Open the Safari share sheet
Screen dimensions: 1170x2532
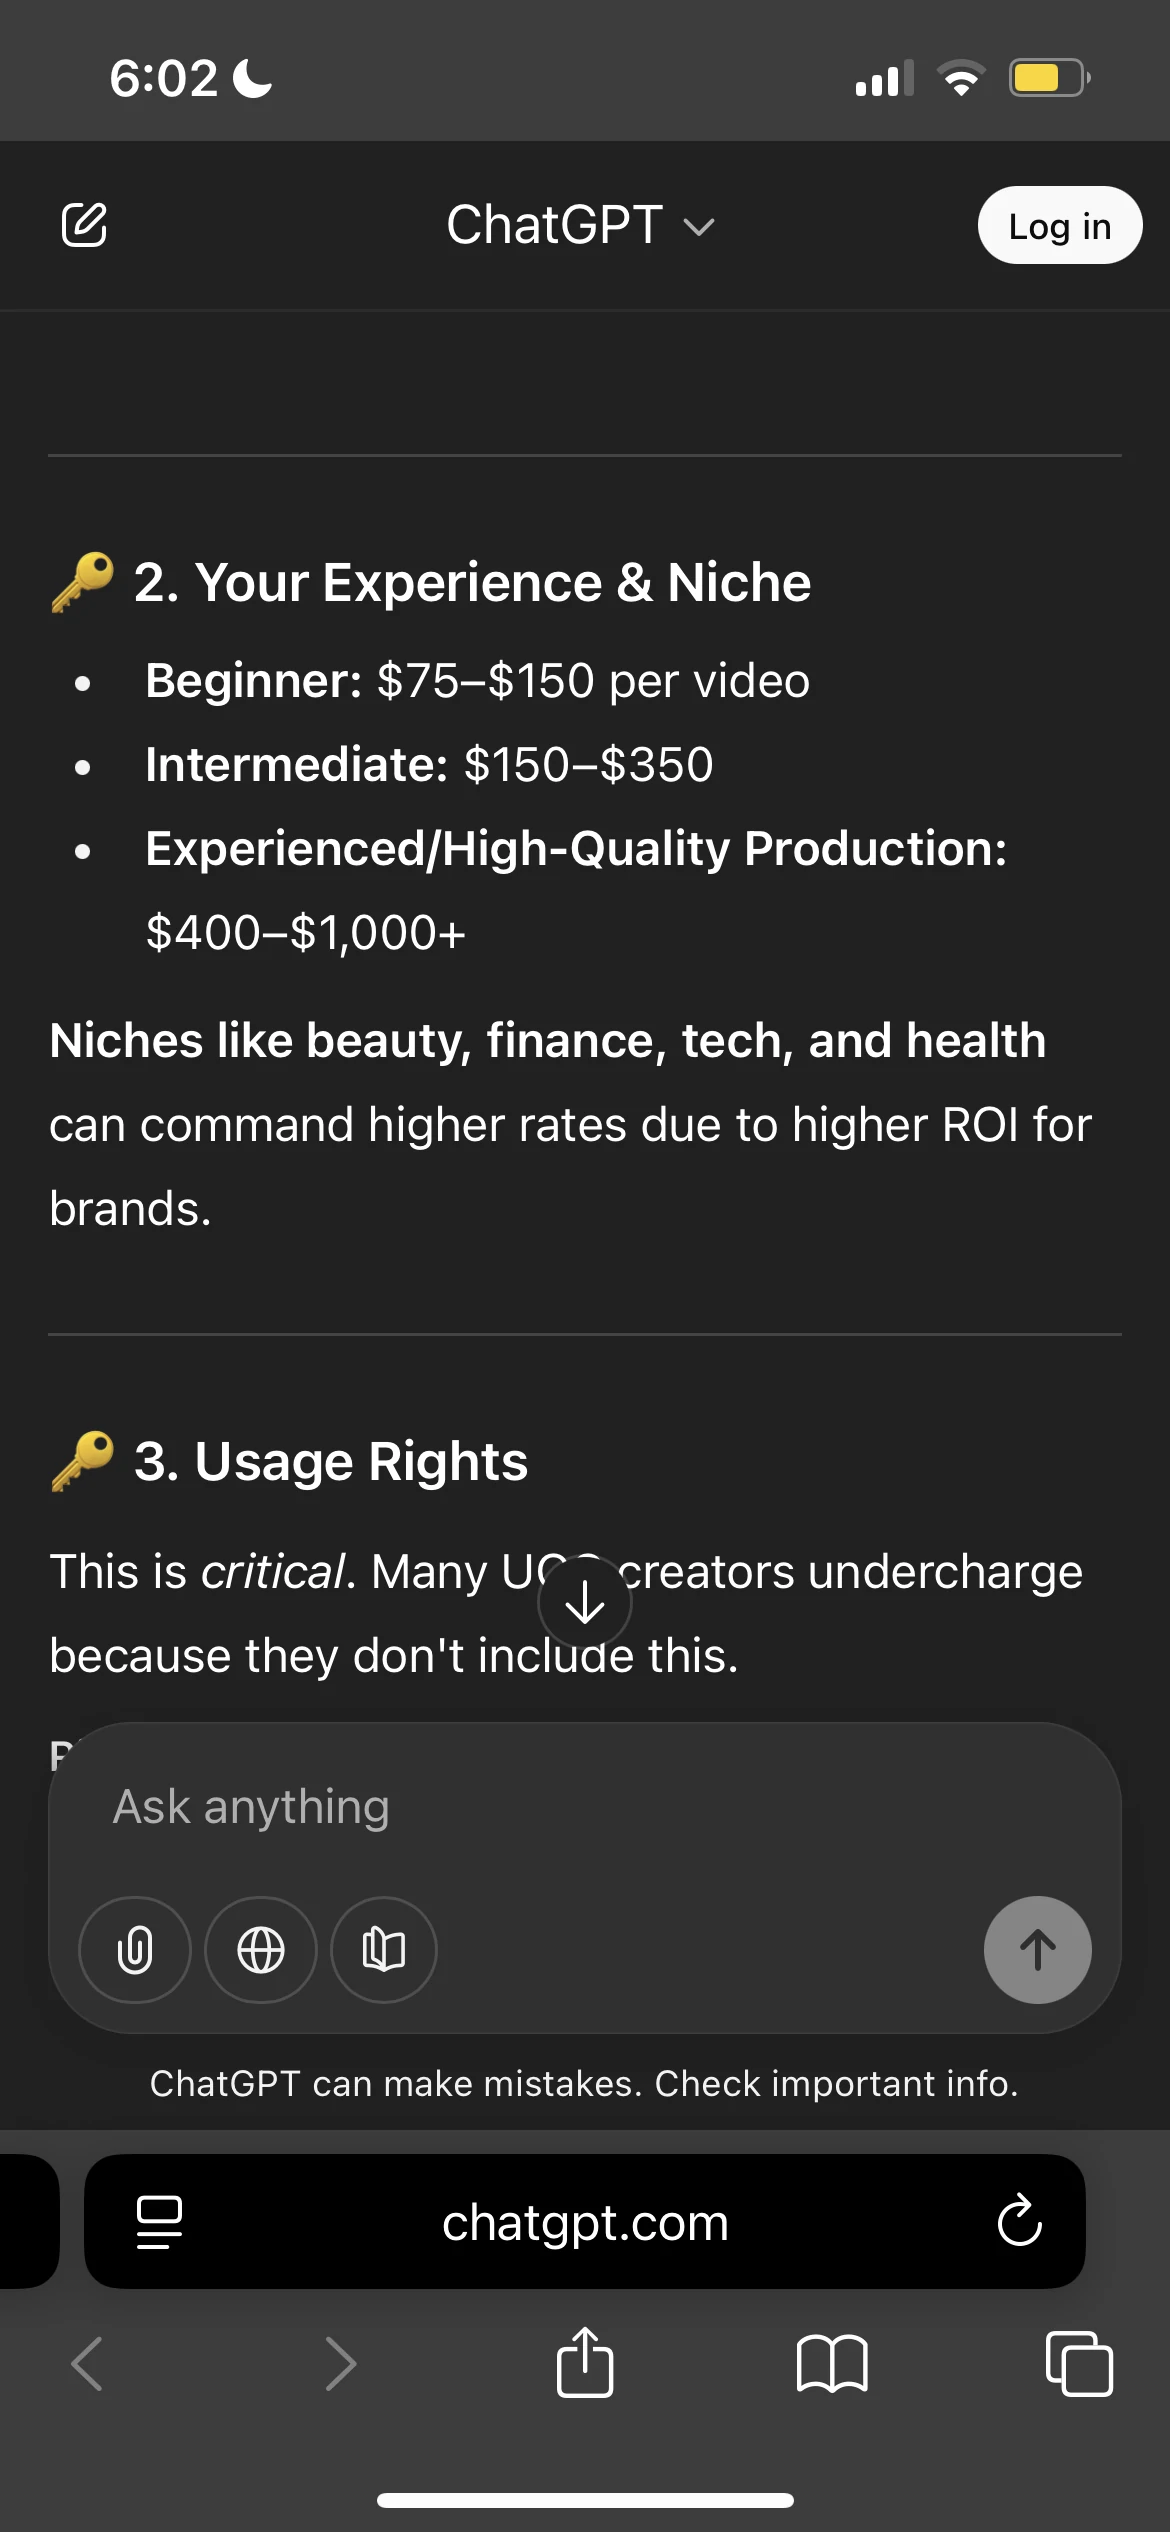click(585, 2362)
